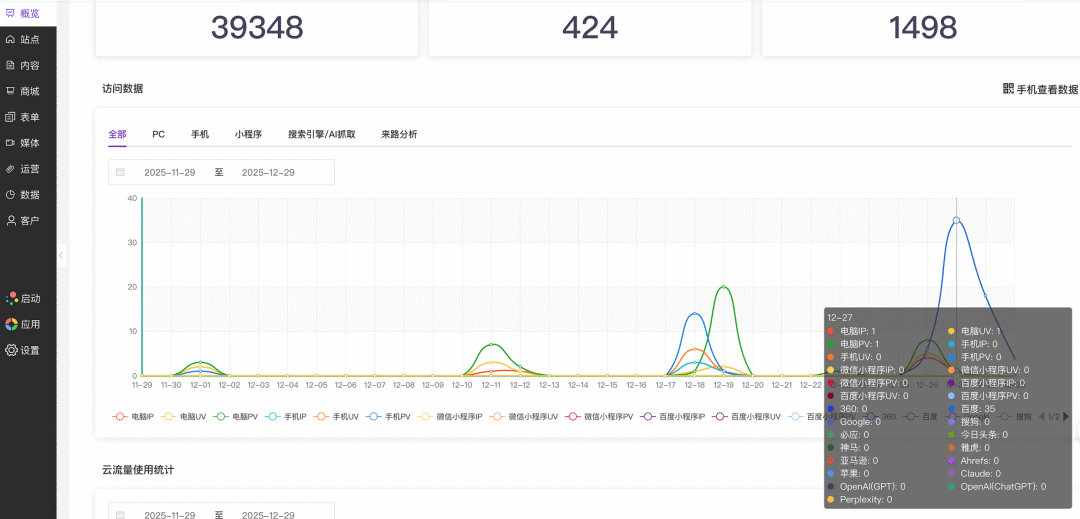
Task: Click the OpenAI(ChatGPT): 0 tooltip entry
Action: tap(997, 486)
